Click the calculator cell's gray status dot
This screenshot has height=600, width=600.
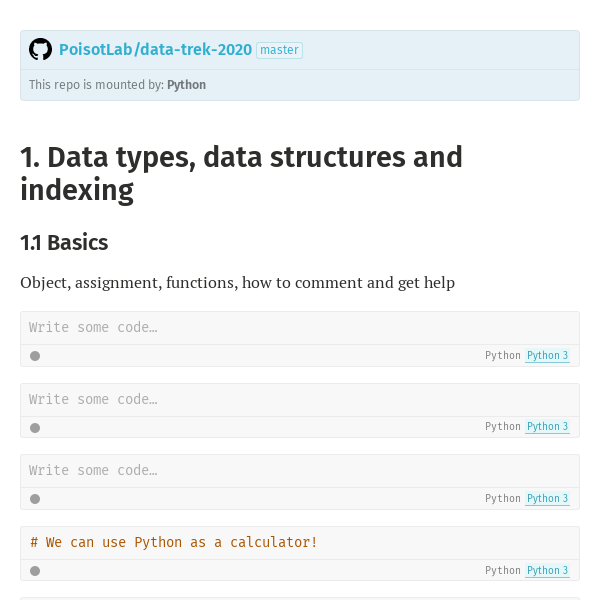(x=35, y=571)
